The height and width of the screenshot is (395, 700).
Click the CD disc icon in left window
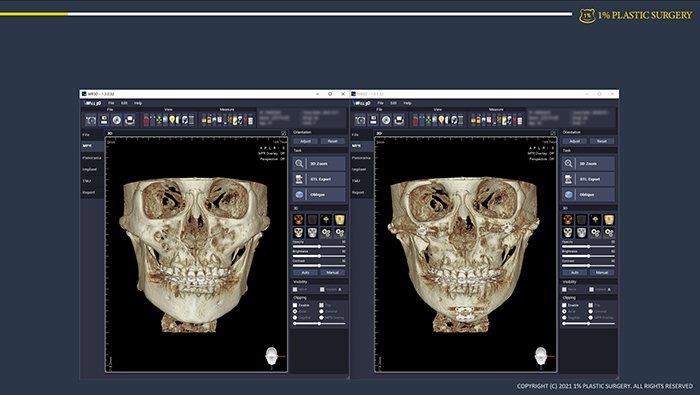[117, 120]
